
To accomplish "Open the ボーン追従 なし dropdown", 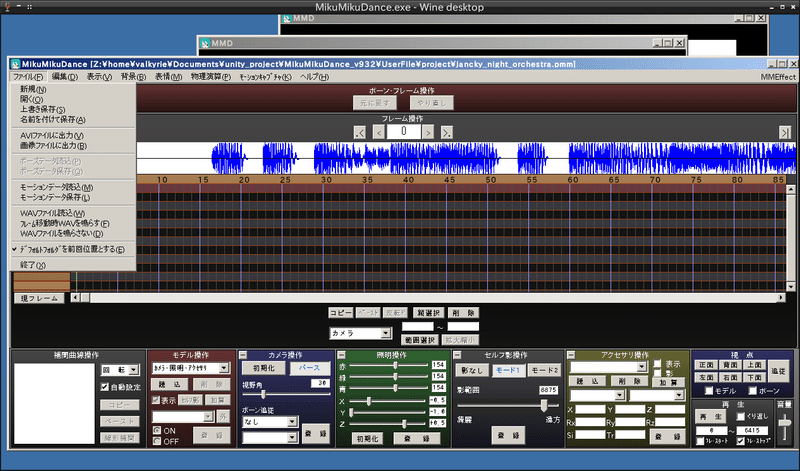I will 292,422.
